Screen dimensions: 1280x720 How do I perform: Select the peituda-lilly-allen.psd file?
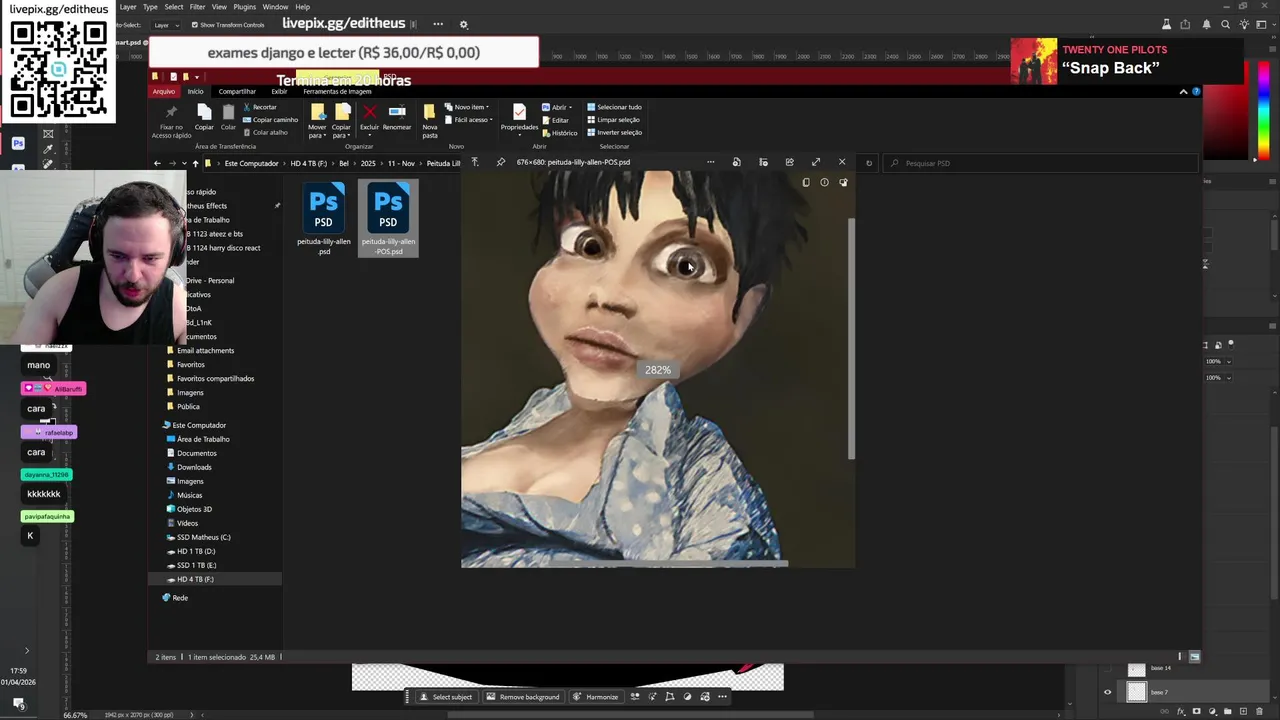click(x=324, y=219)
